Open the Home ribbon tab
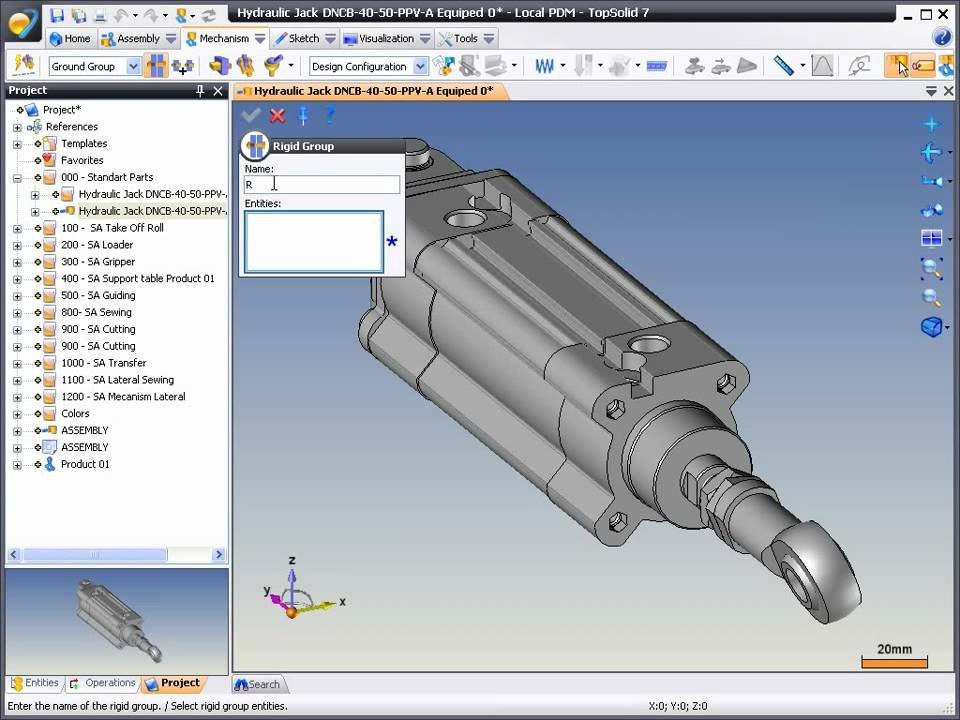This screenshot has height=720, width=960. point(70,39)
